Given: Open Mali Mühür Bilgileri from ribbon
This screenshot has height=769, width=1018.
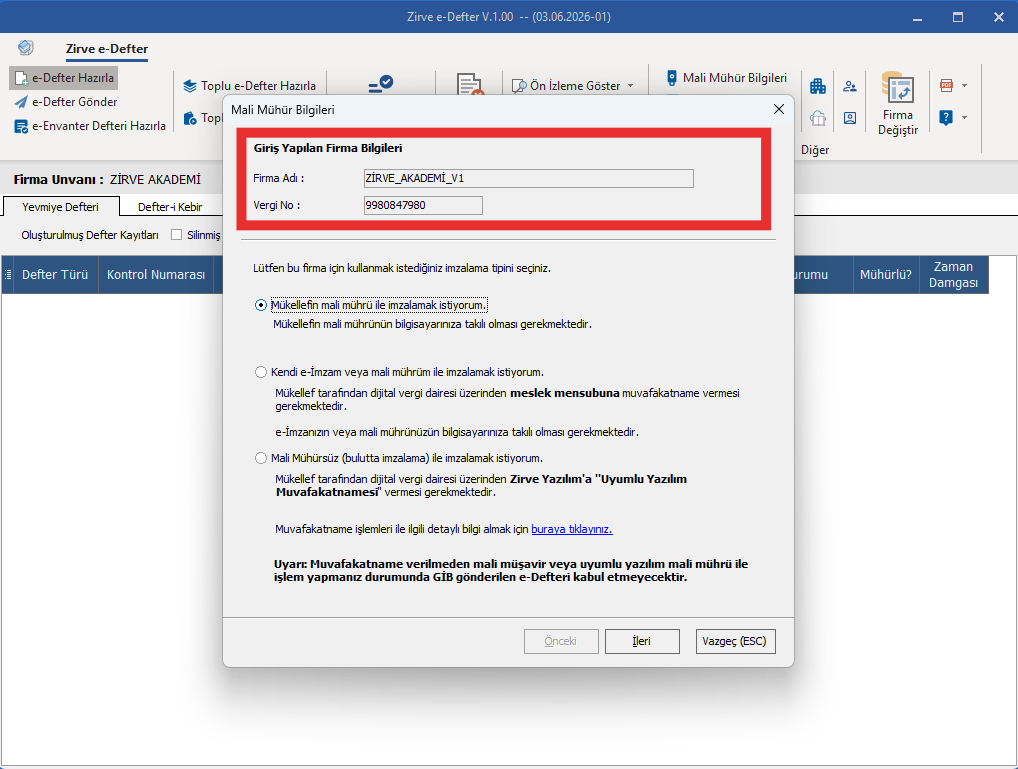Looking at the screenshot, I should [x=726, y=78].
